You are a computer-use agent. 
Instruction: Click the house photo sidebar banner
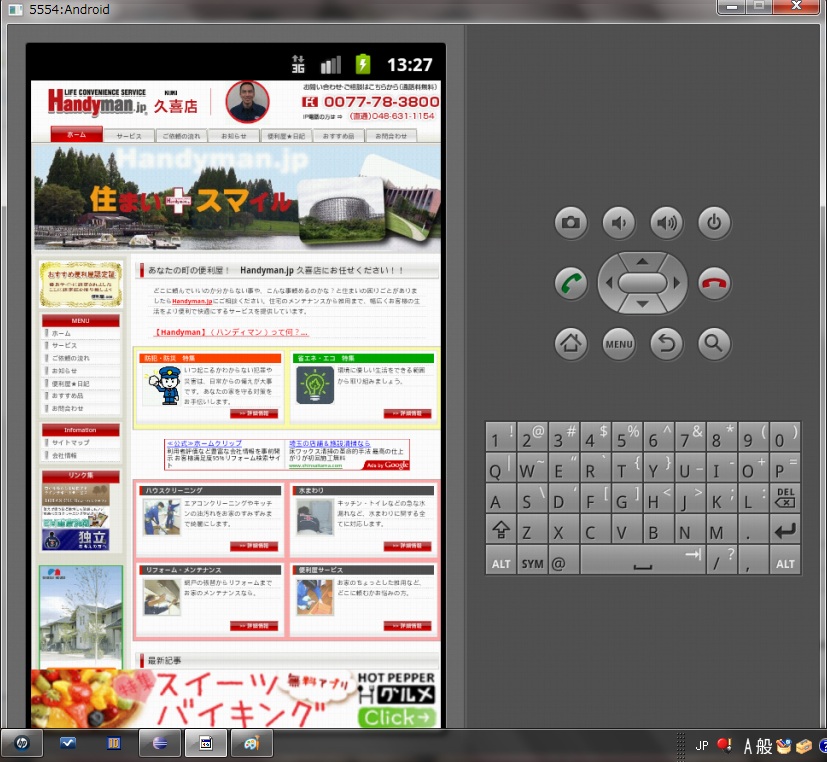tap(81, 617)
